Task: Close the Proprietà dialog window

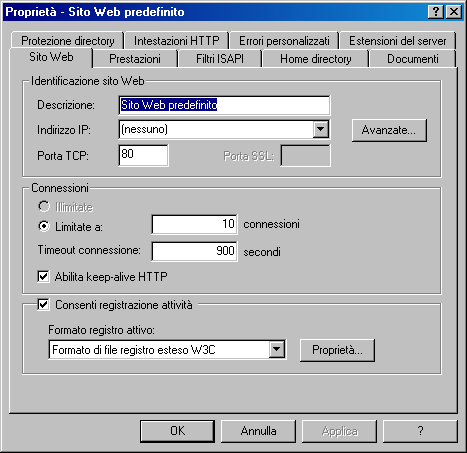Action: click(454, 12)
